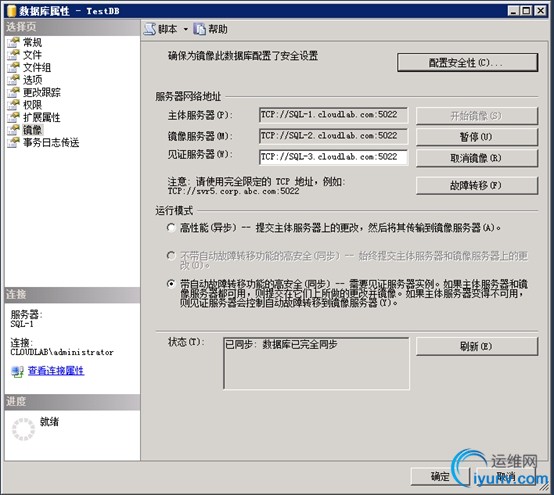Click the CLOUDLAB\administrator connection text

click(62, 352)
